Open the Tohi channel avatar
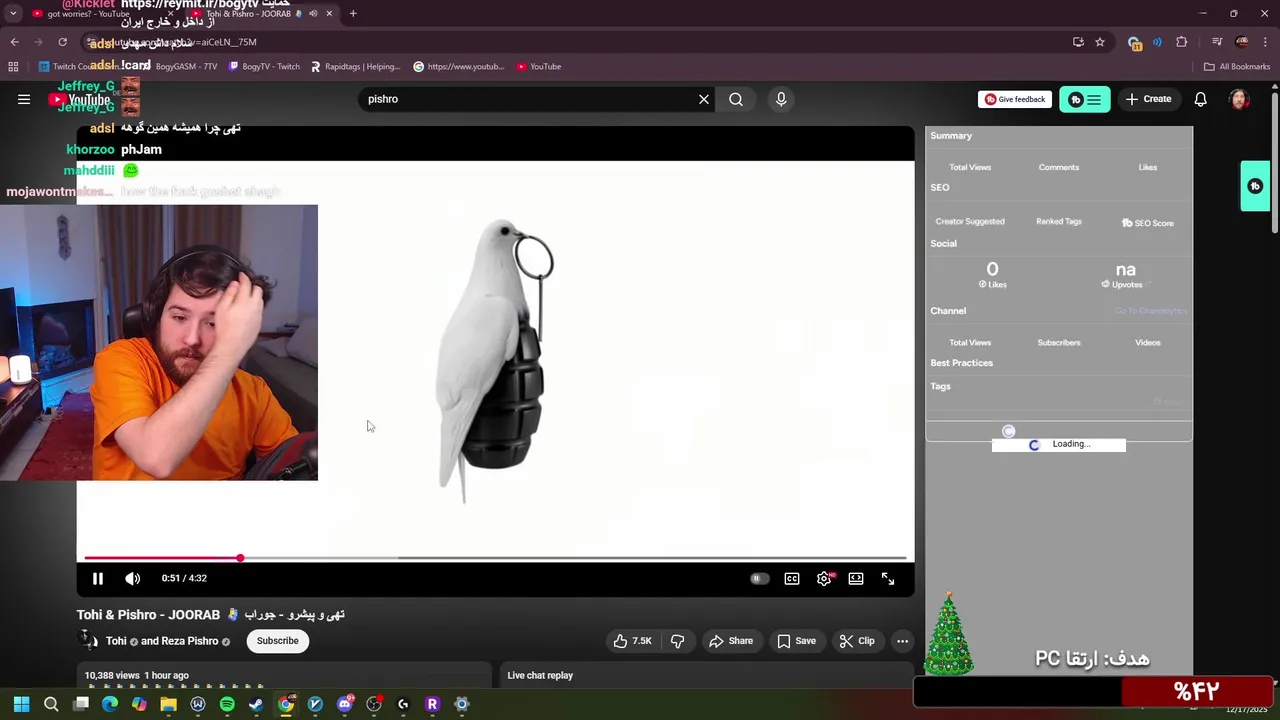 pos(88,641)
